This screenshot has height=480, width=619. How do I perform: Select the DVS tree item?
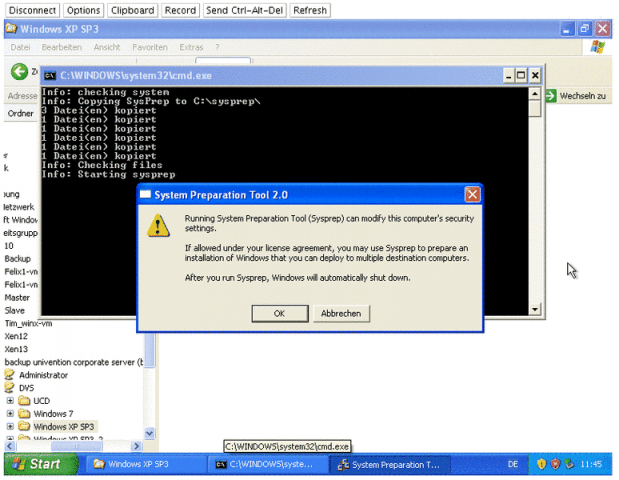26,388
